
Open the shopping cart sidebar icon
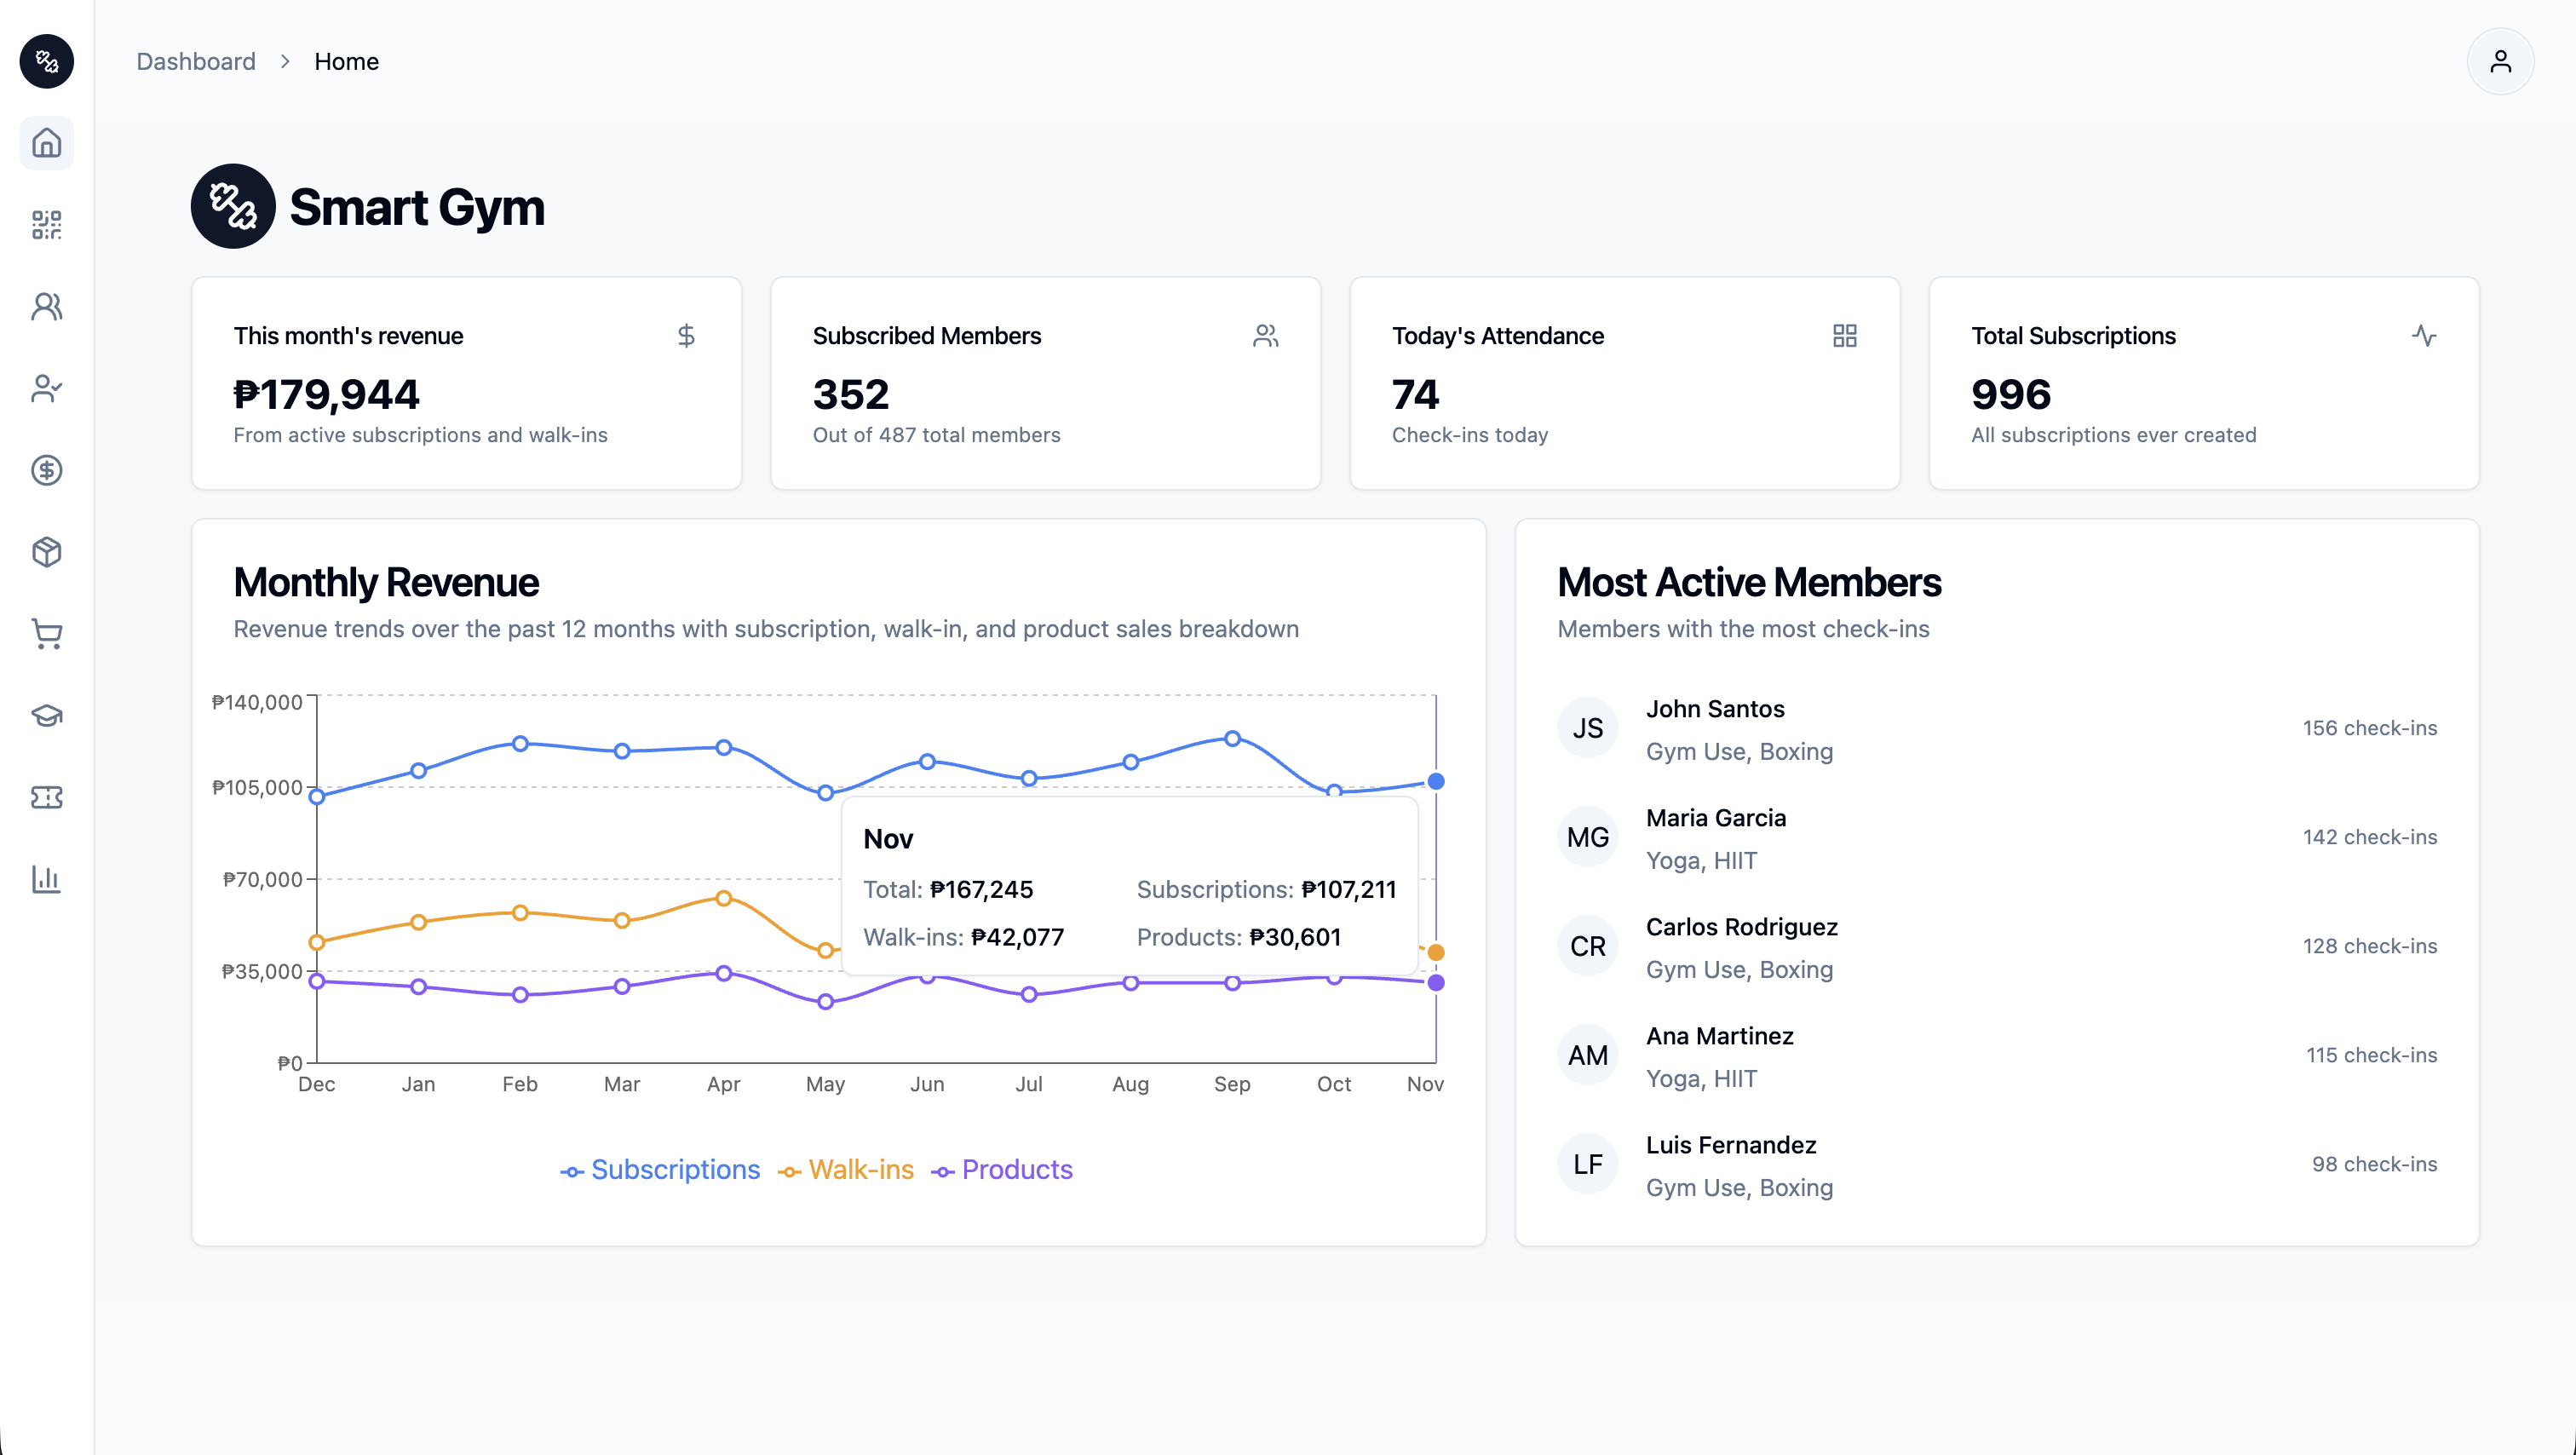[x=46, y=634]
